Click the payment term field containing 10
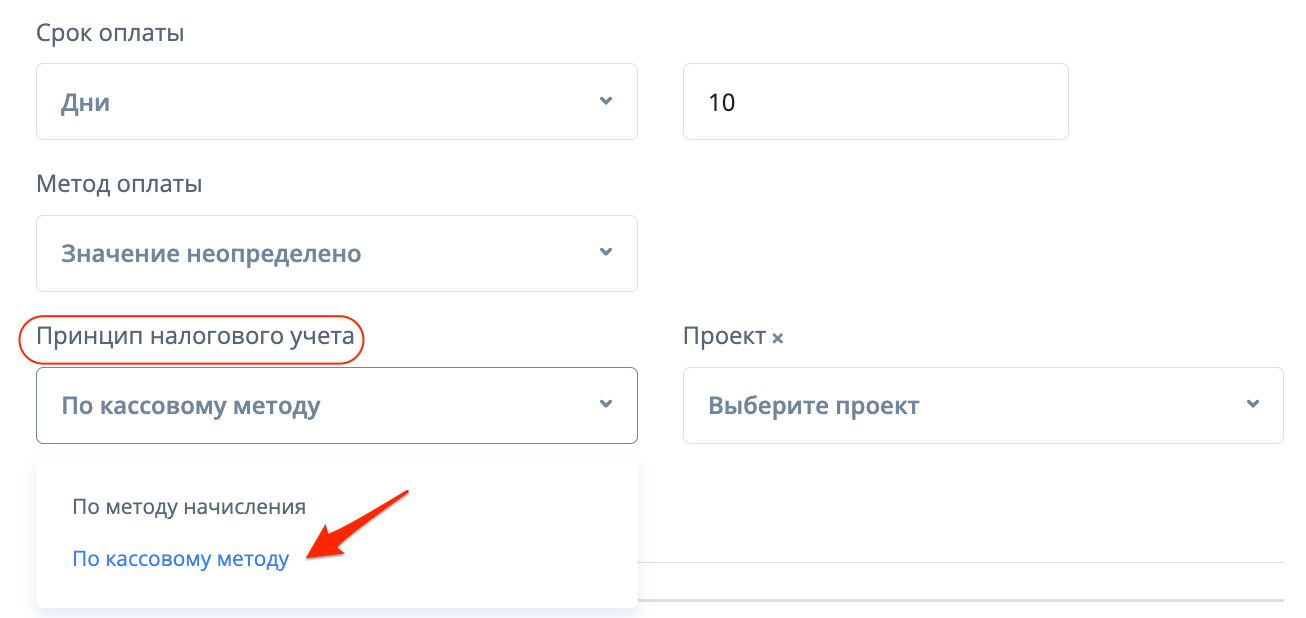The image size is (1306, 618). click(875, 102)
